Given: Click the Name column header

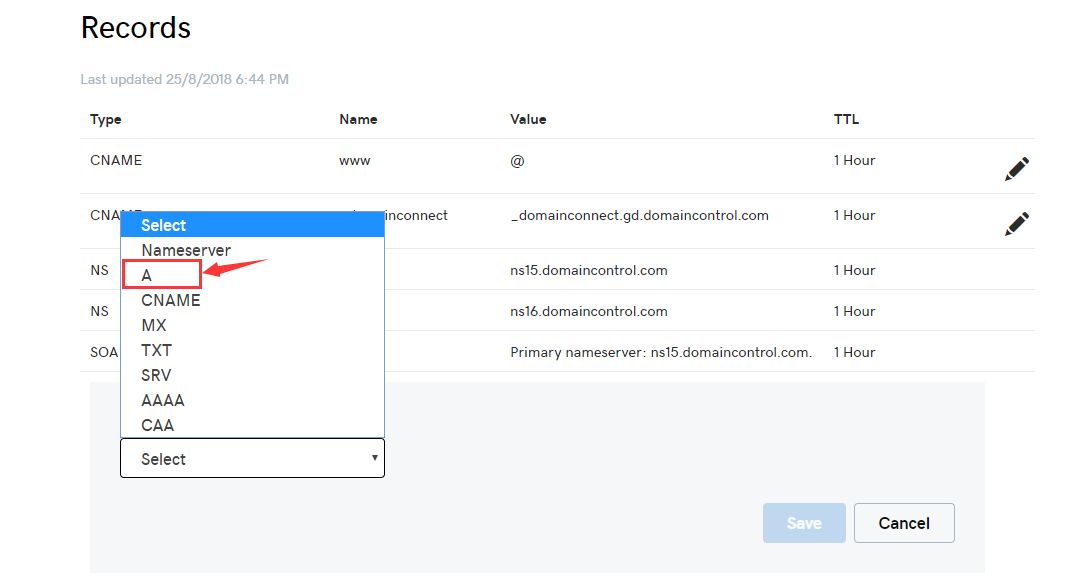Looking at the screenshot, I should [358, 119].
